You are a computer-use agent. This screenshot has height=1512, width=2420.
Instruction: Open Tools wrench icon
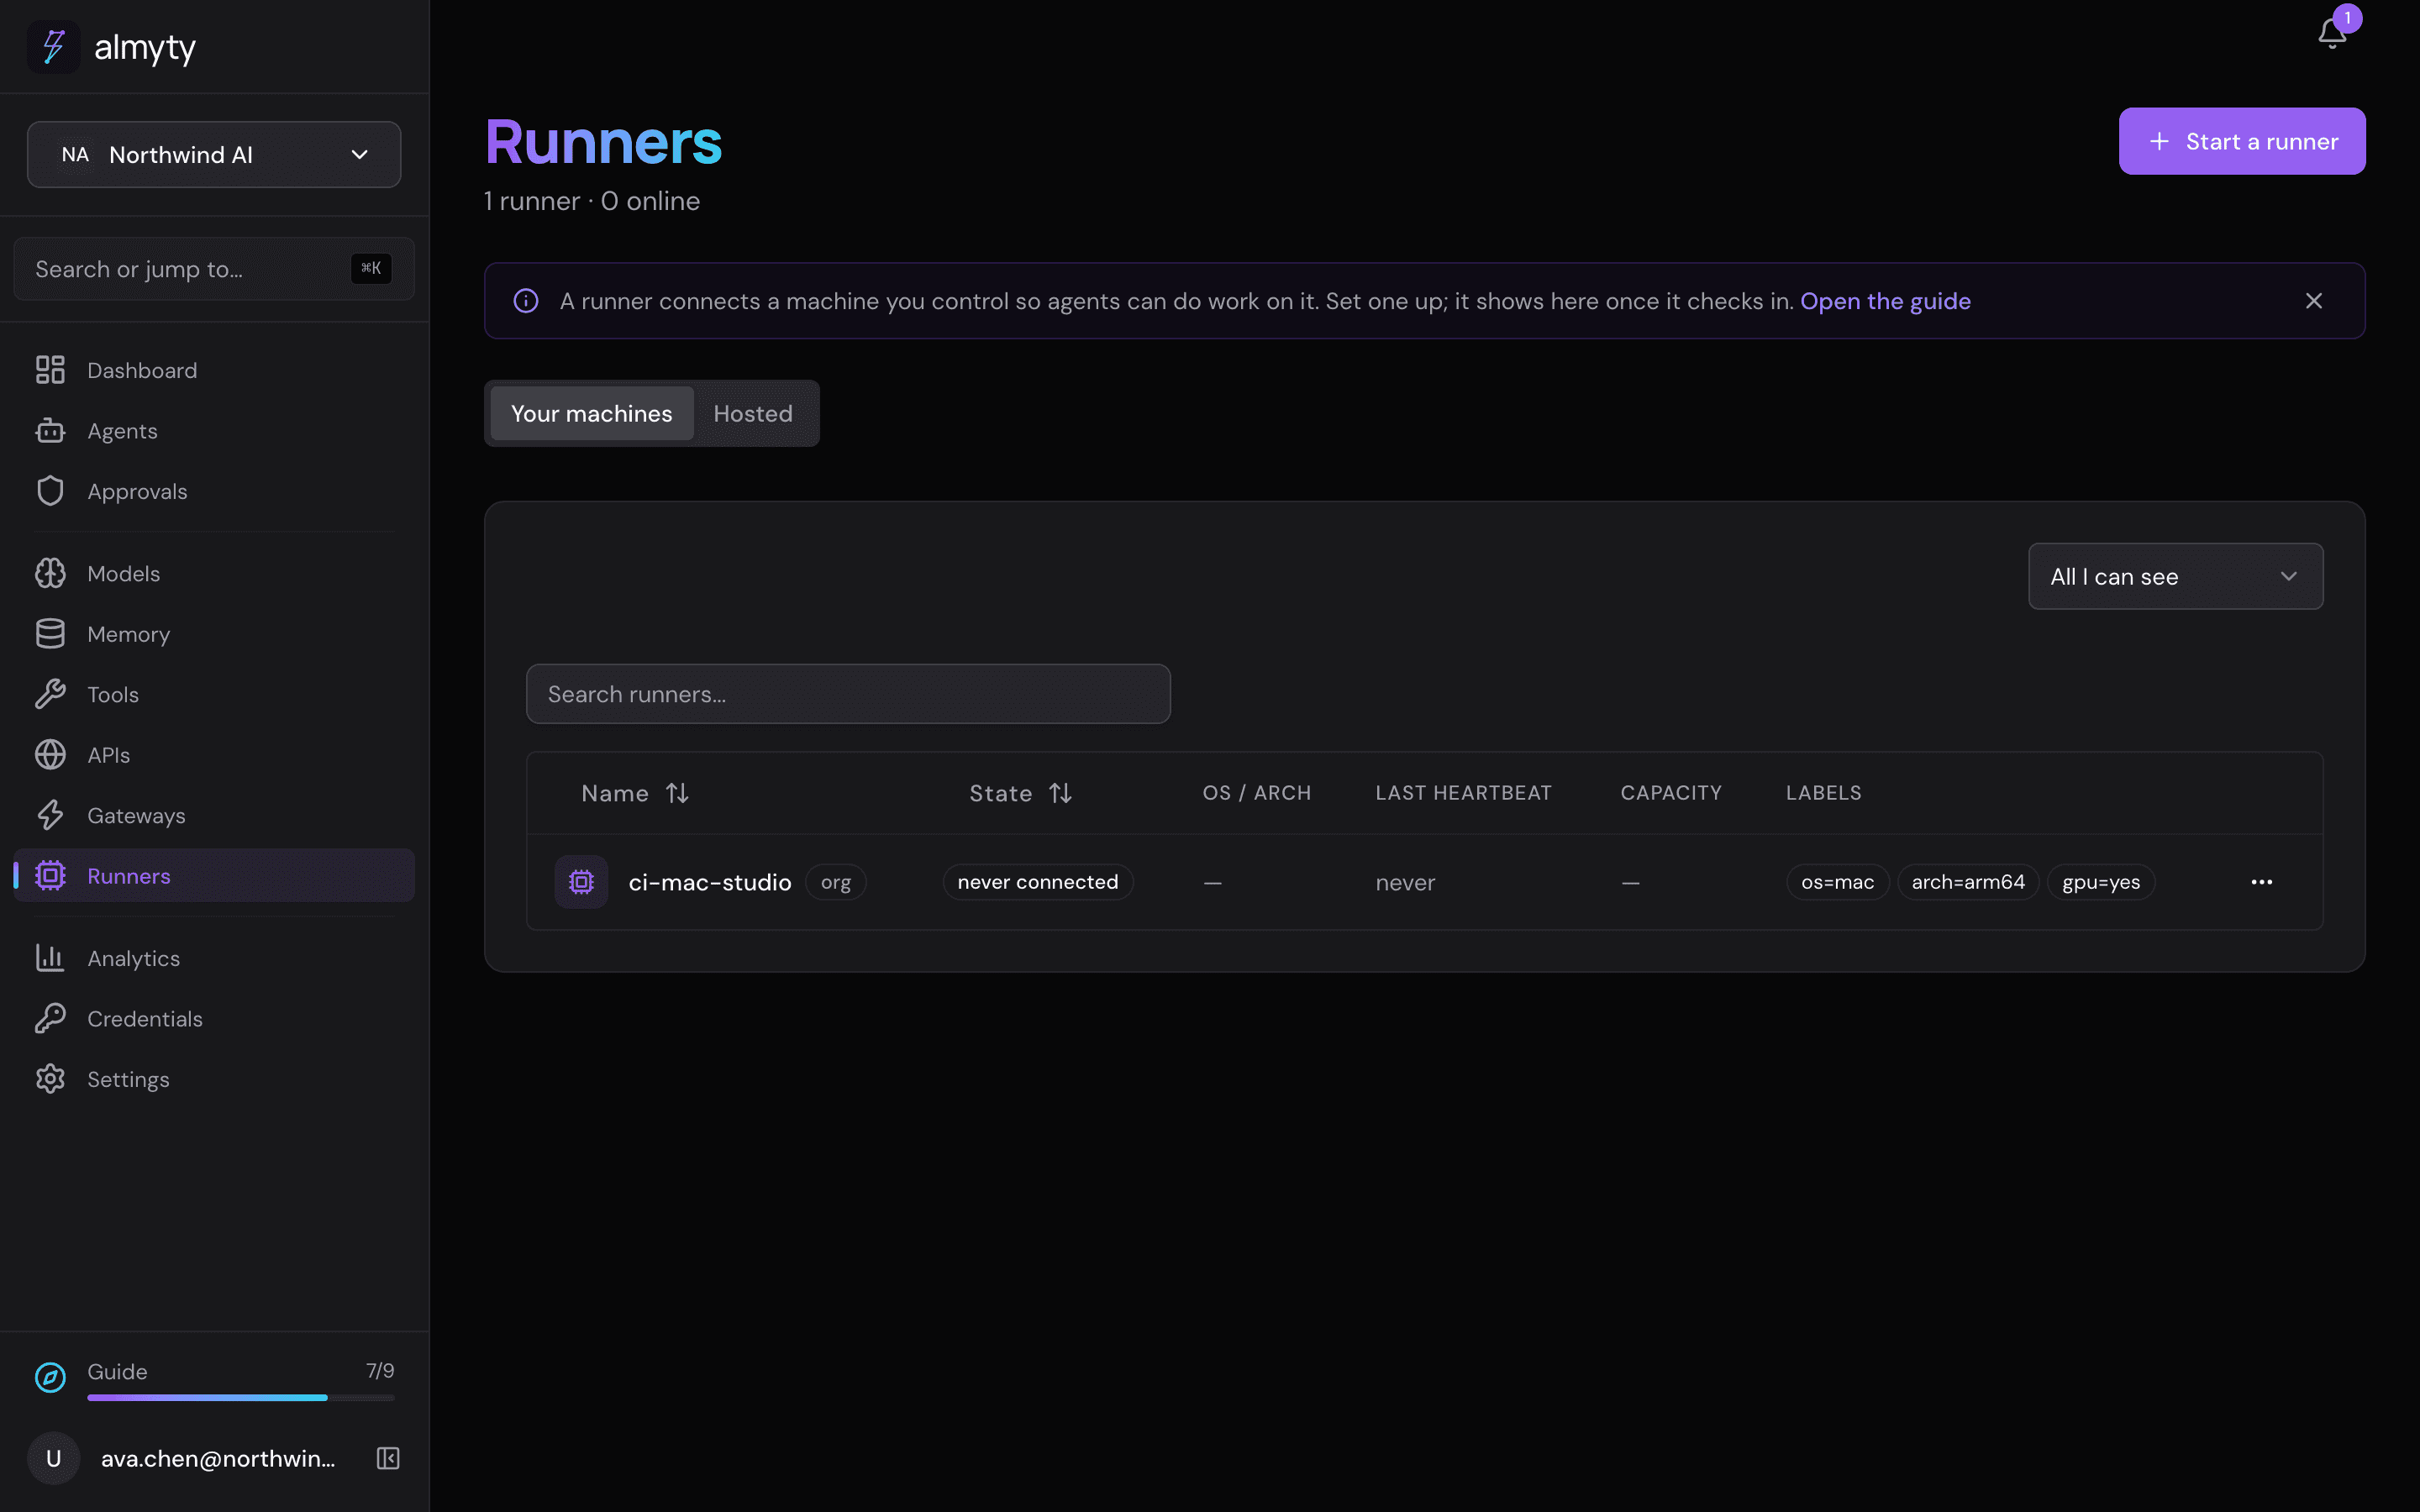pyautogui.click(x=50, y=694)
